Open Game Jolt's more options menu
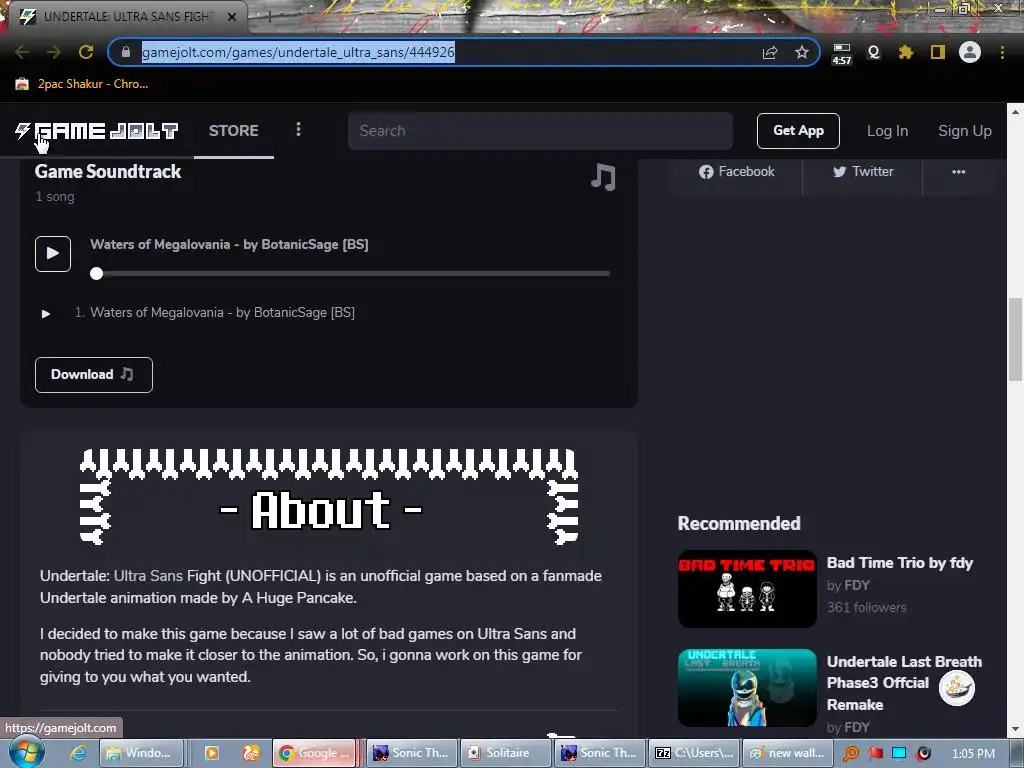1024x768 pixels. [298, 130]
